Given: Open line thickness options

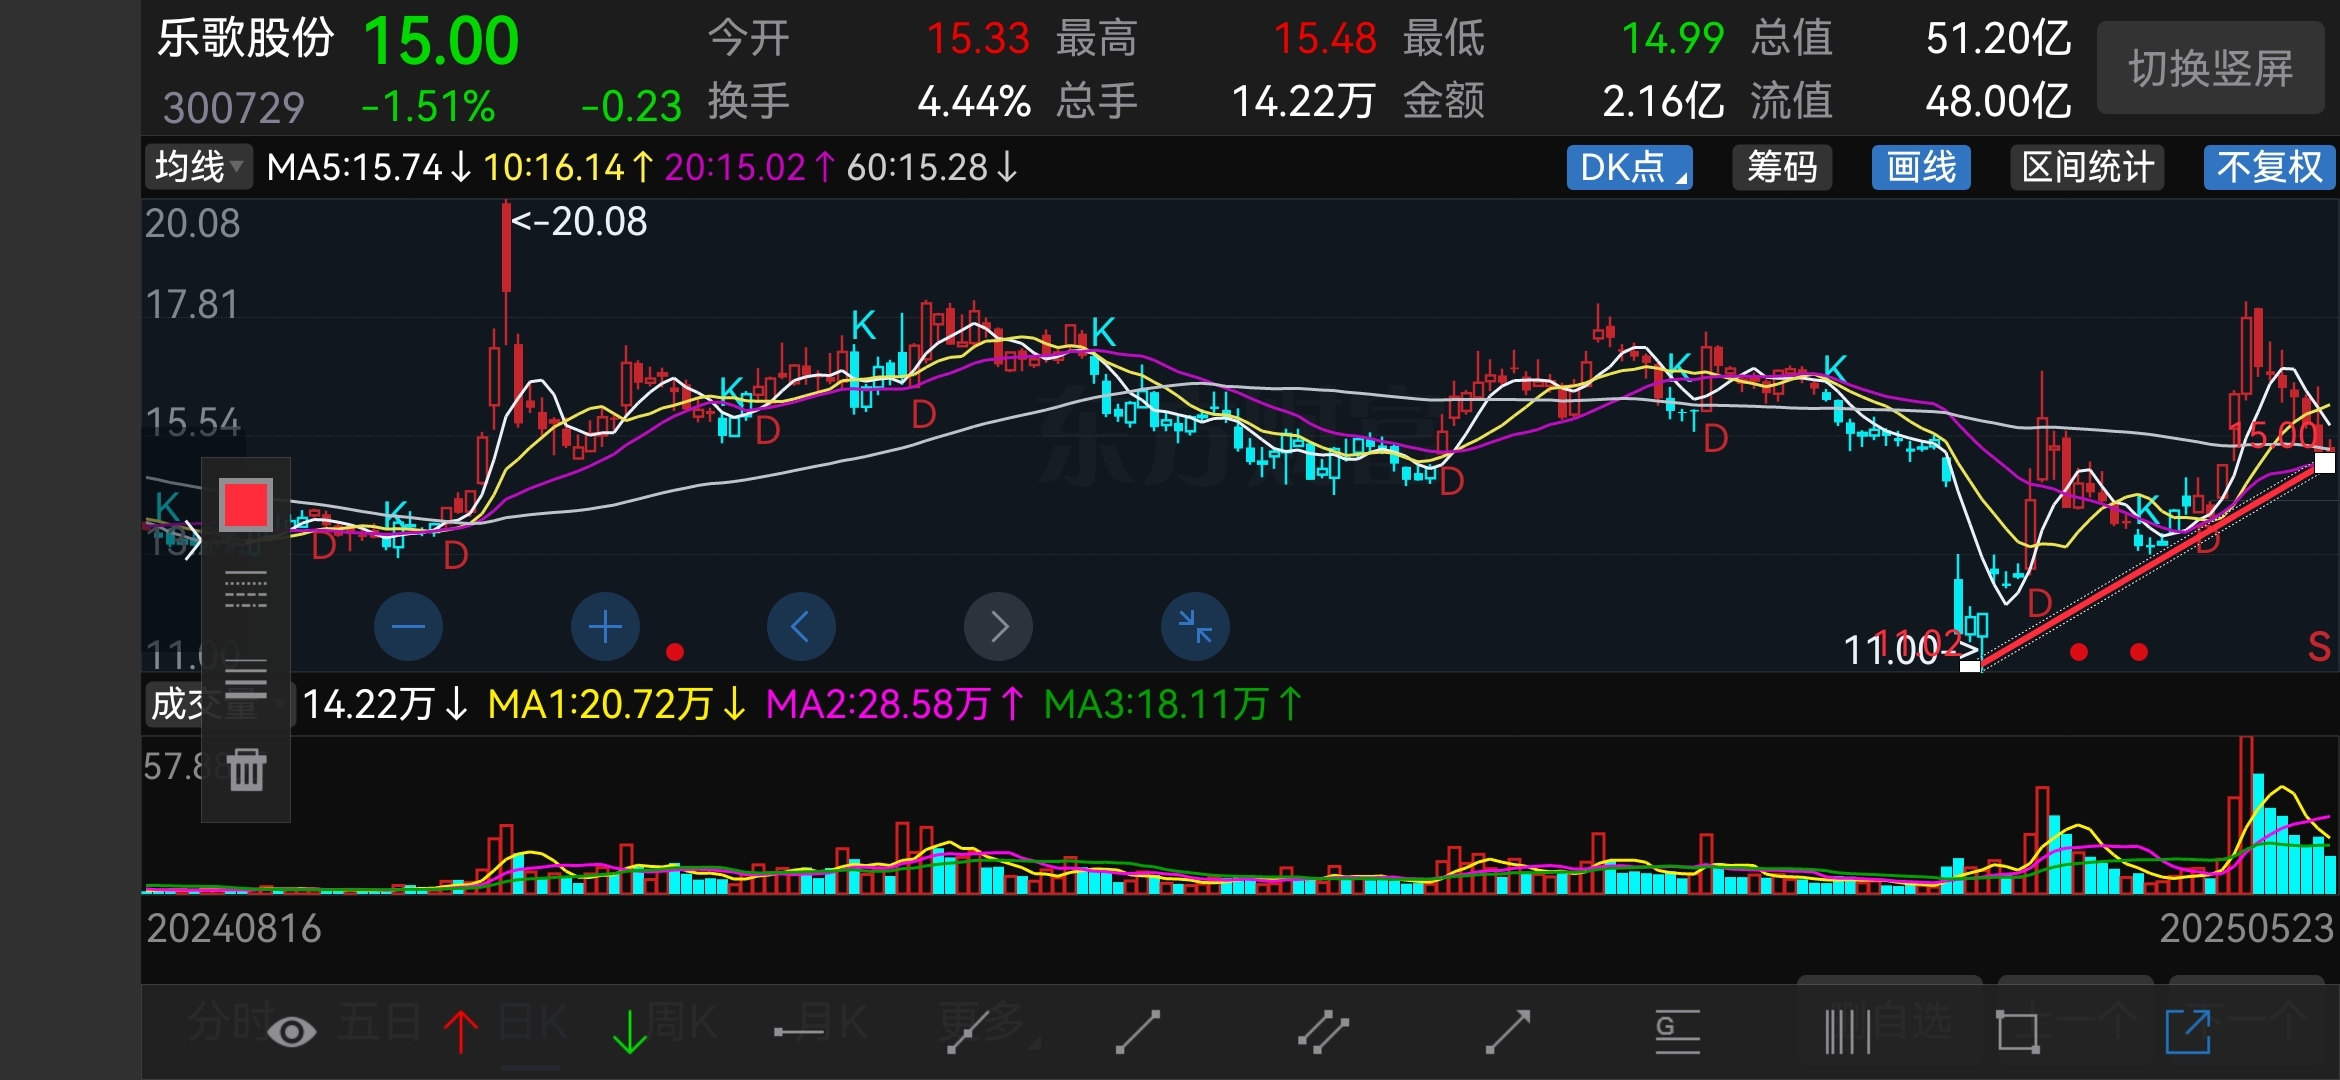Looking at the screenshot, I should coord(246,680).
